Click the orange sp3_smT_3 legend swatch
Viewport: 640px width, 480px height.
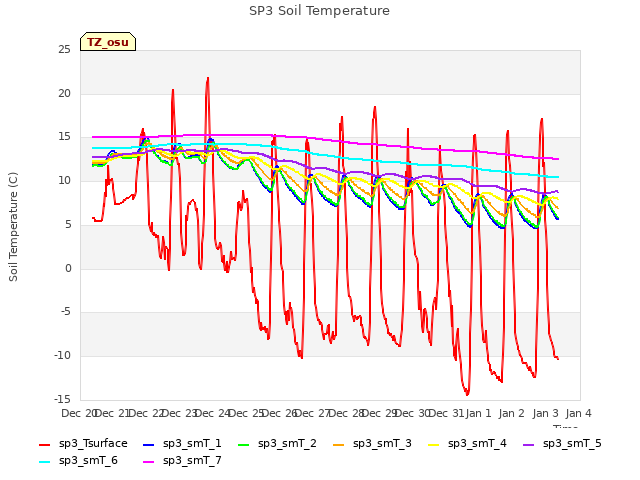339,444
